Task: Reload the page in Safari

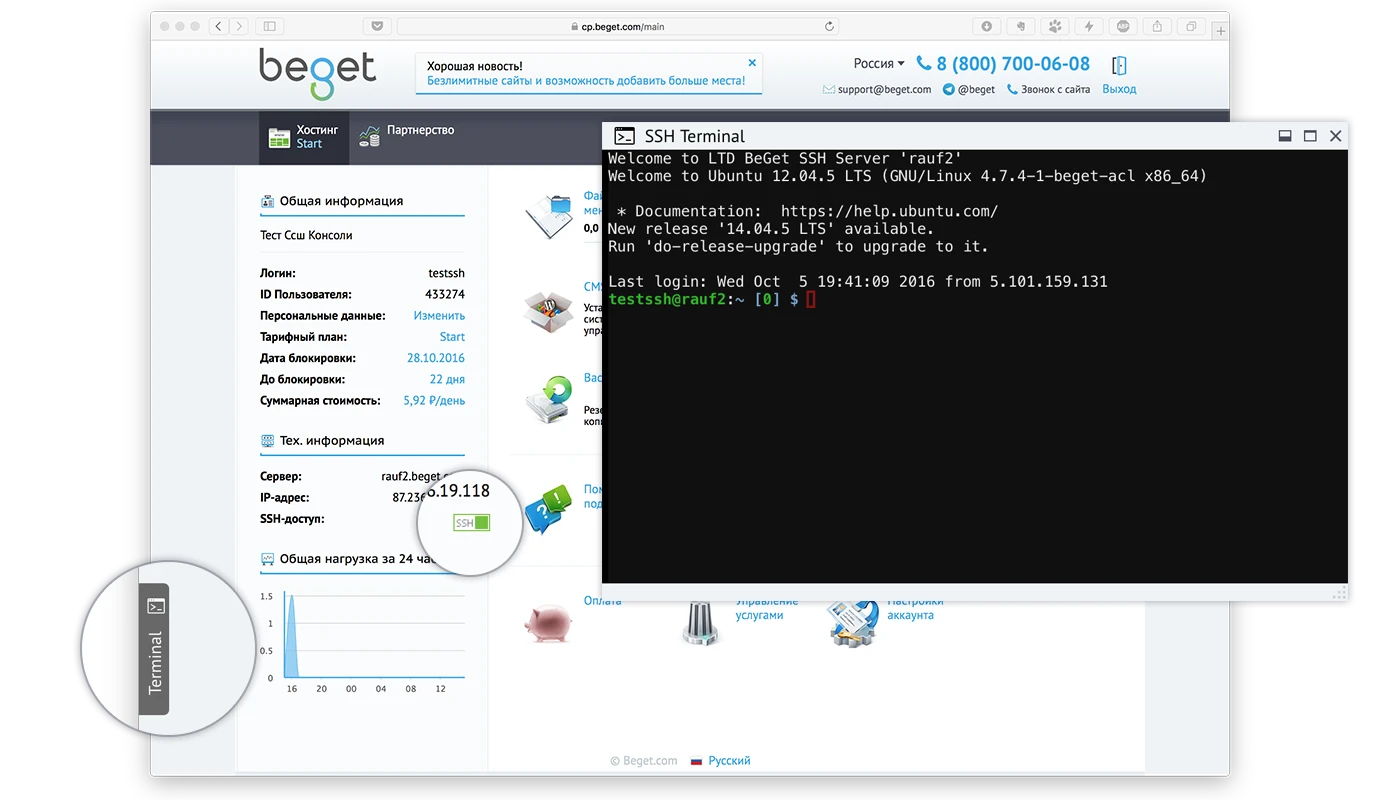Action: pyautogui.click(x=829, y=27)
